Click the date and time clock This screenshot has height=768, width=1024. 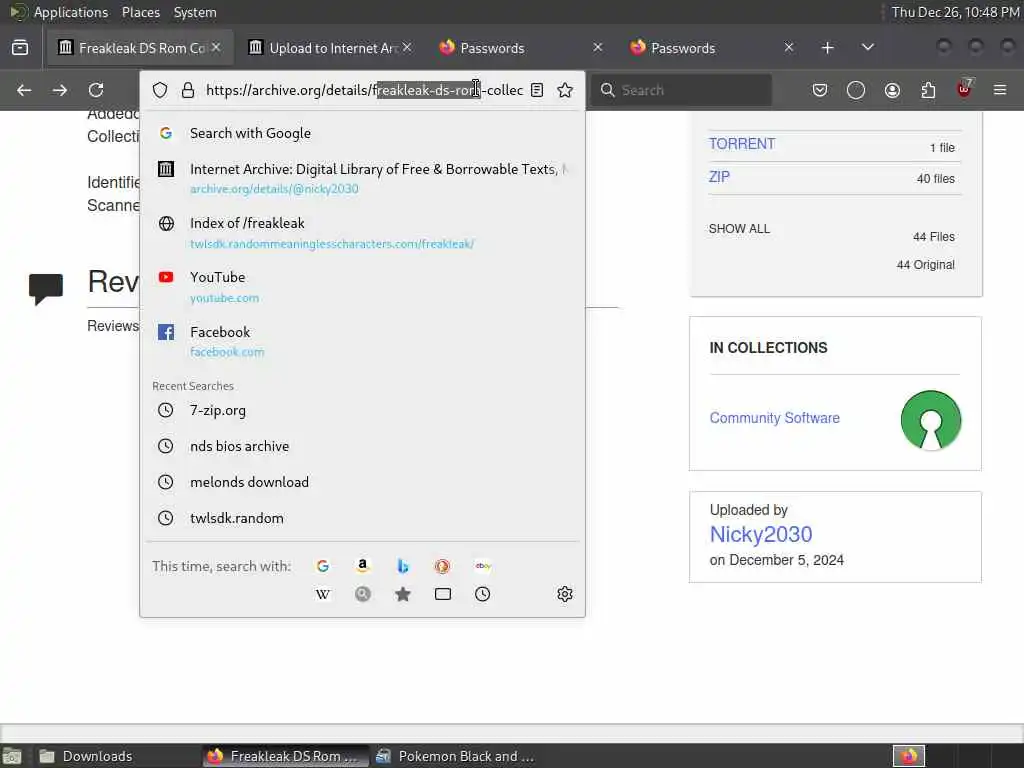(955, 12)
